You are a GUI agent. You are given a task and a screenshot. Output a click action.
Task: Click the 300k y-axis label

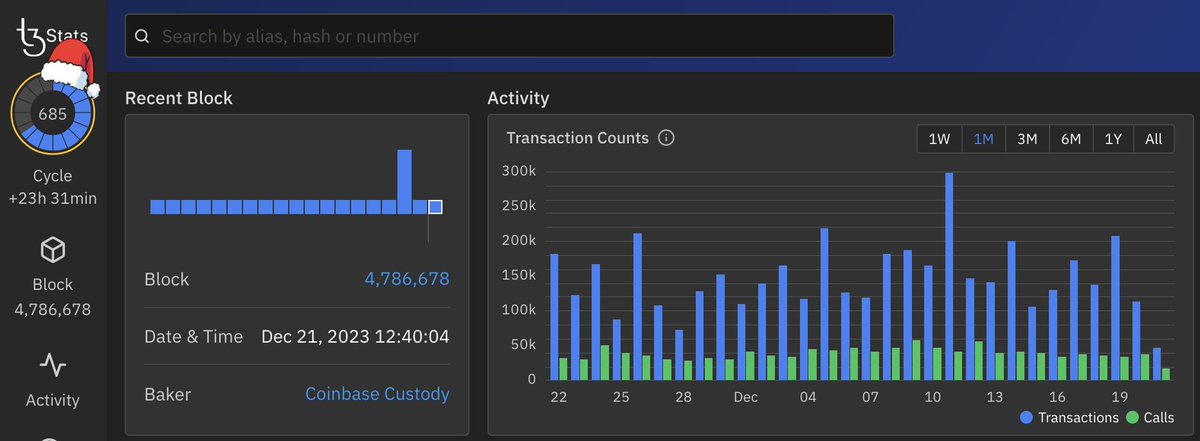click(518, 171)
